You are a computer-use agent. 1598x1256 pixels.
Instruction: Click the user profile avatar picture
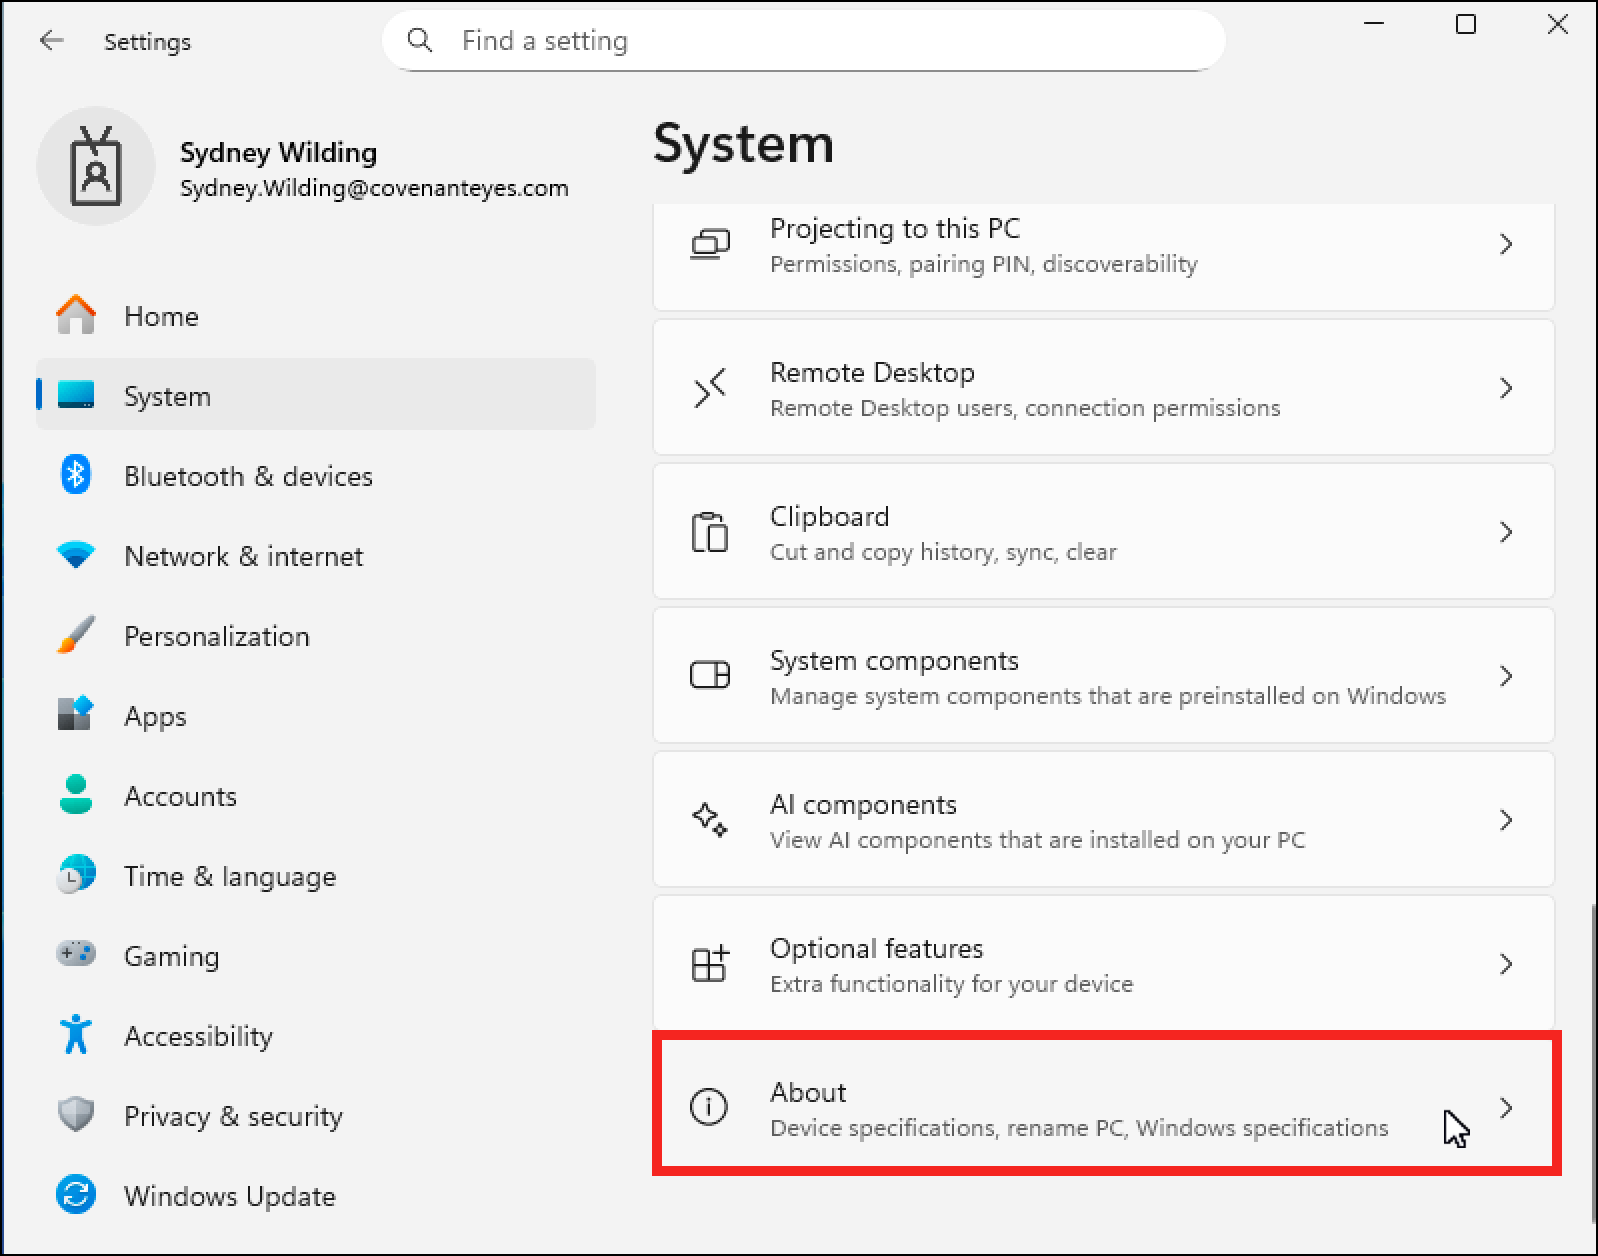tap(96, 167)
